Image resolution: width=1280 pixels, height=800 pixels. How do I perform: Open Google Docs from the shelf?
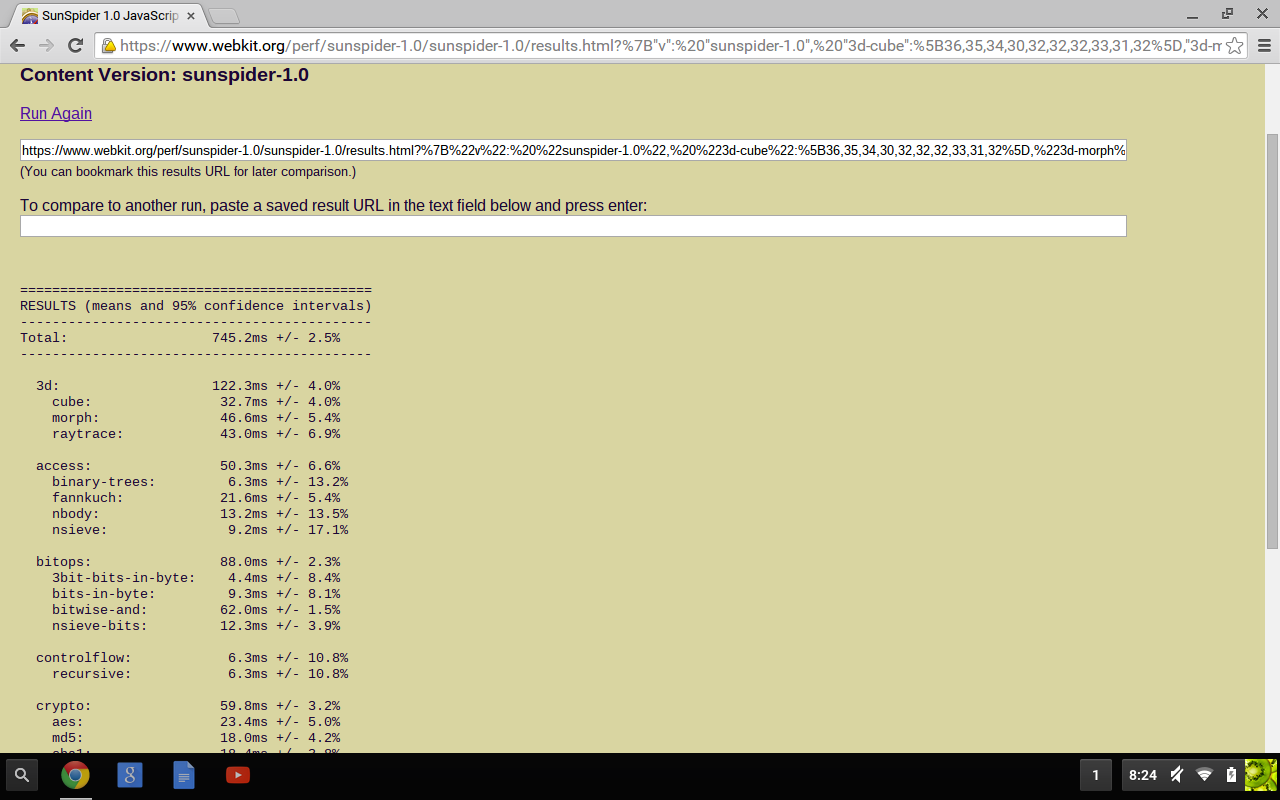(x=184, y=775)
